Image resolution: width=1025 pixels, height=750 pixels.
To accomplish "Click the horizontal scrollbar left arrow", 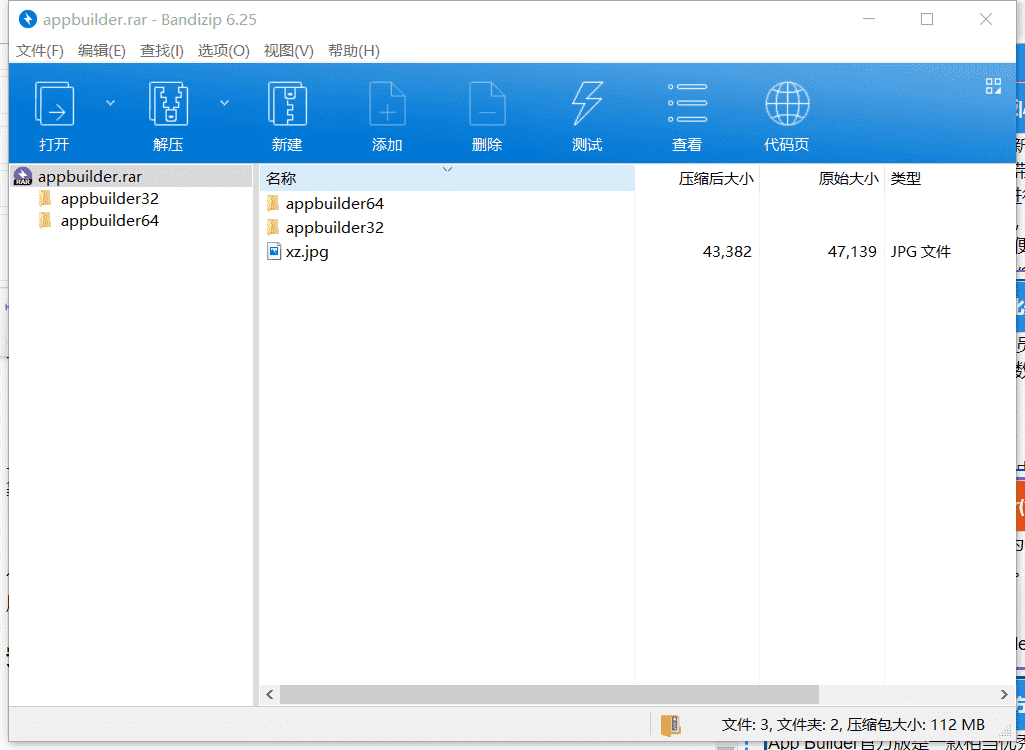I will click(x=270, y=694).
